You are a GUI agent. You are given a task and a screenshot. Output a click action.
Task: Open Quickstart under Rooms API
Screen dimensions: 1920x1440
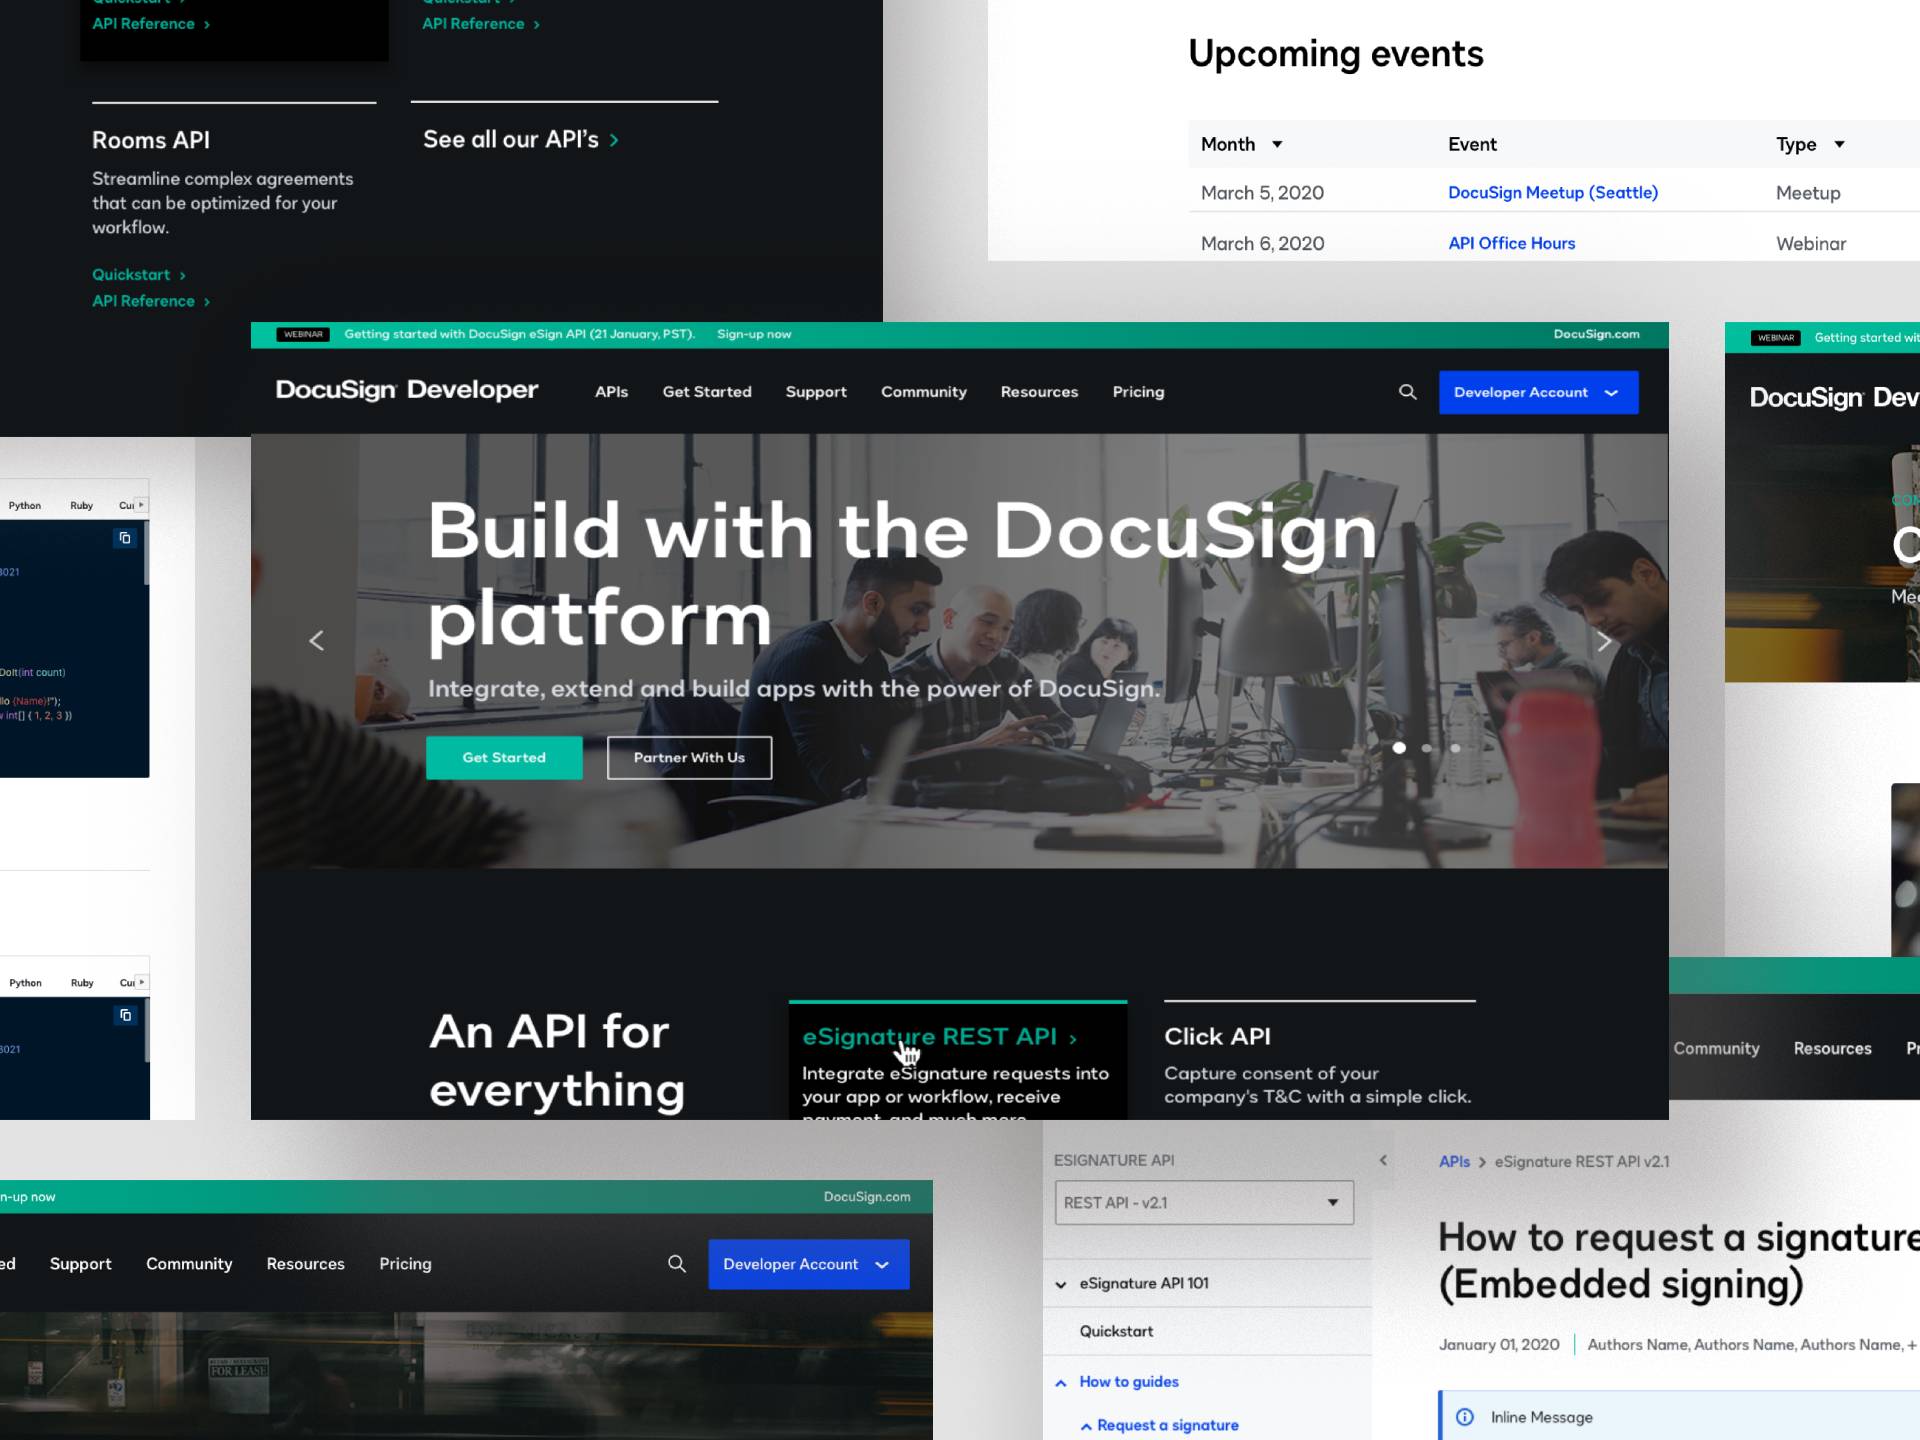point(139,275)
